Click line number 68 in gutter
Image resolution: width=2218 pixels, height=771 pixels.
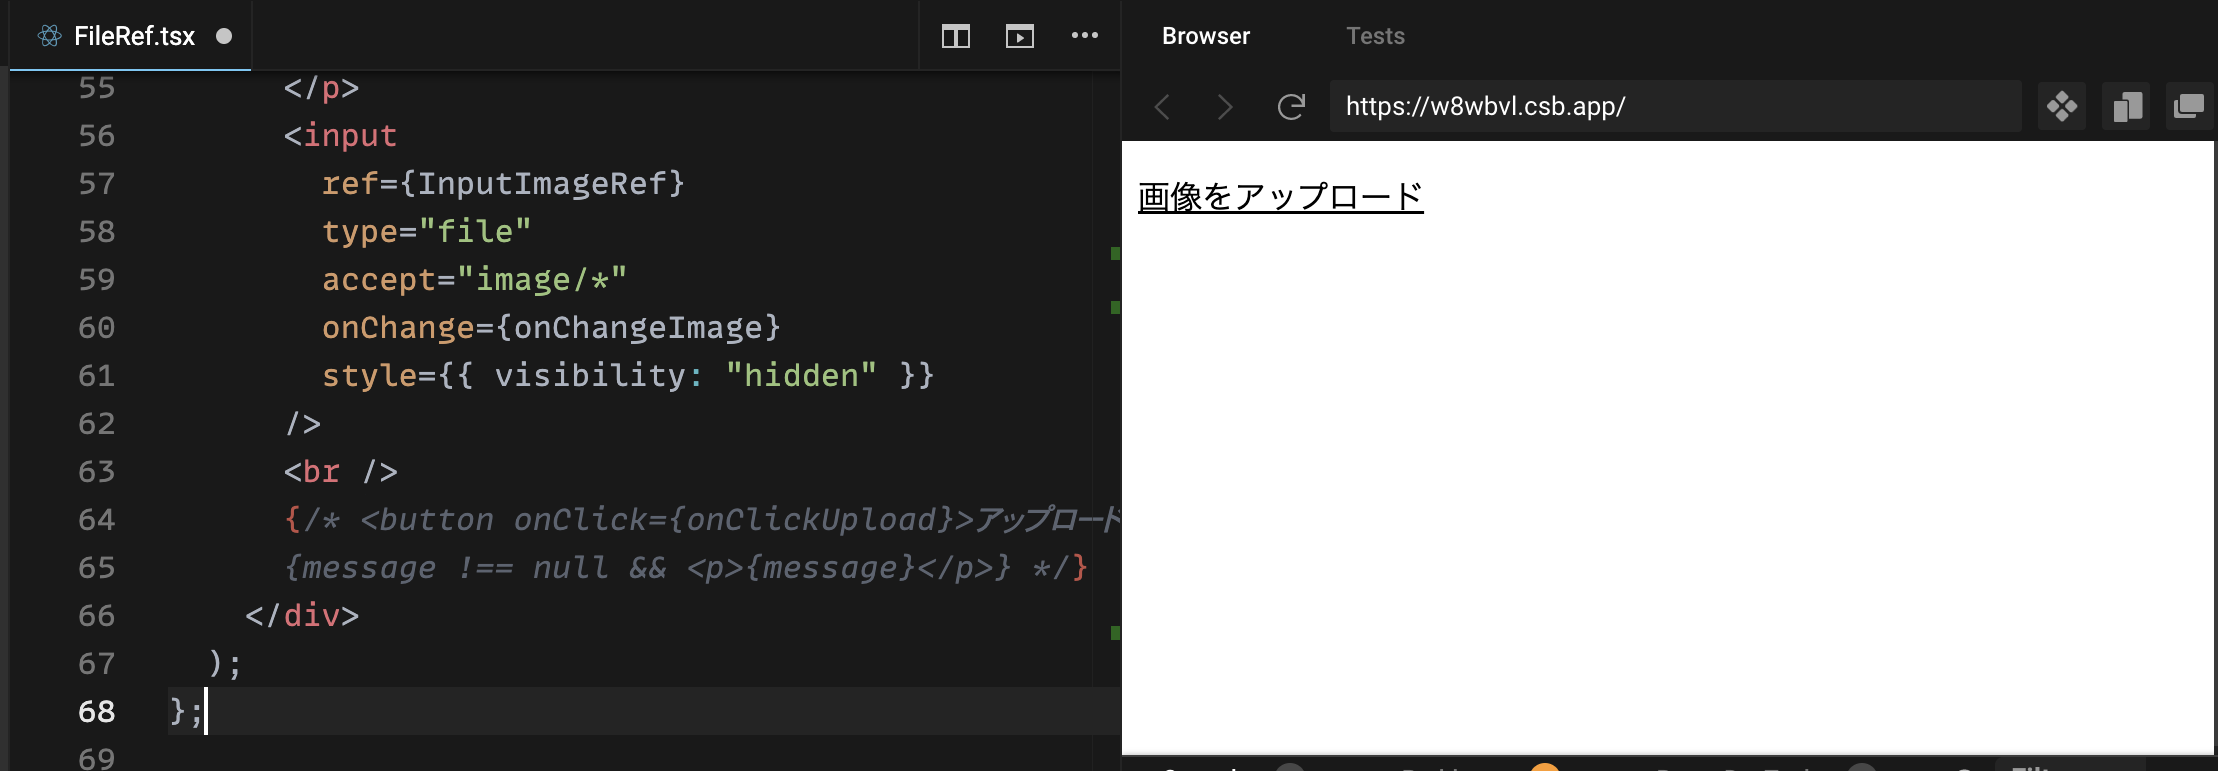(97, 711)
